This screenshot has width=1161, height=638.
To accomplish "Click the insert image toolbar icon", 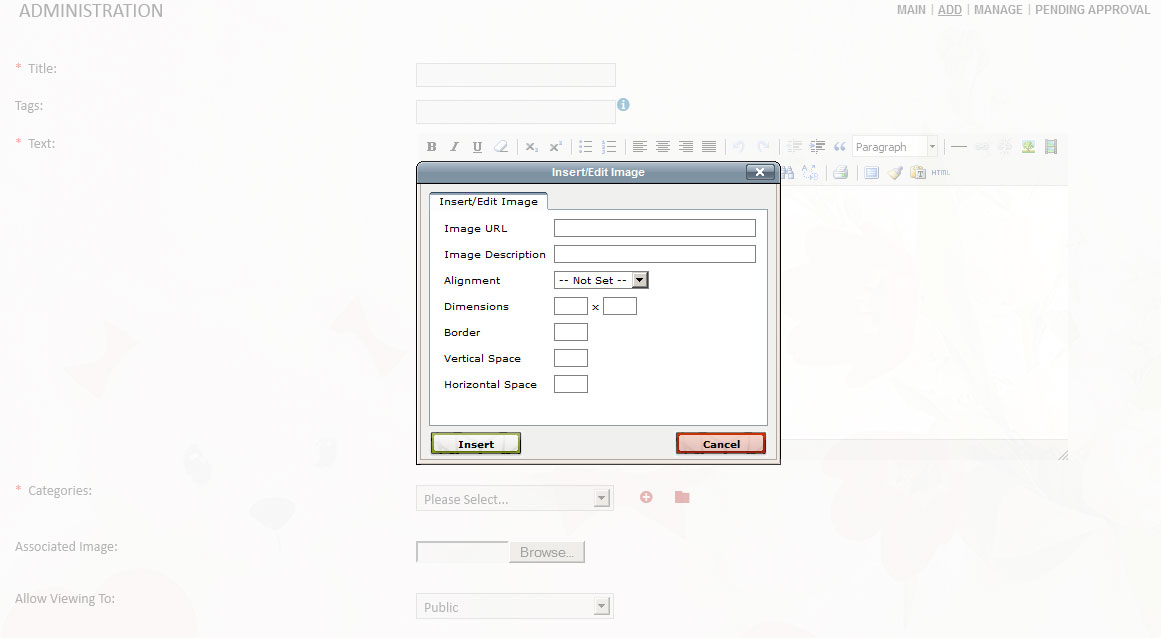I will coord(1028,147).
